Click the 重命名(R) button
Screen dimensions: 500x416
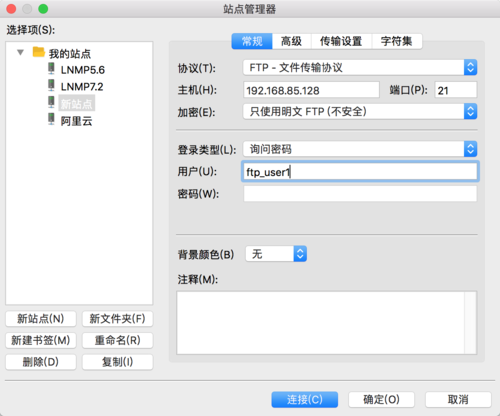(x=117, y=340)
